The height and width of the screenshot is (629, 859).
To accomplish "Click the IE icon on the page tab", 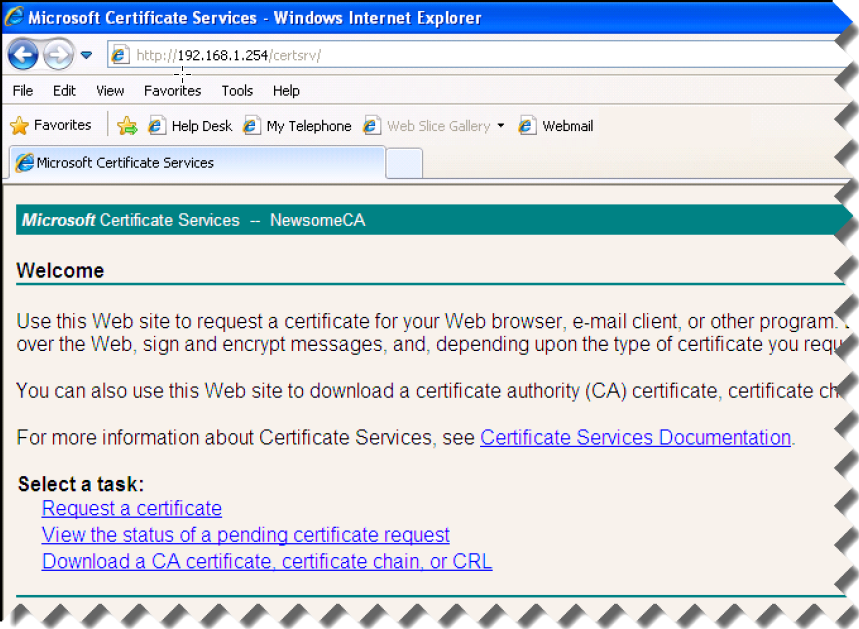I will pyautogui.click(x=25, y=163).
